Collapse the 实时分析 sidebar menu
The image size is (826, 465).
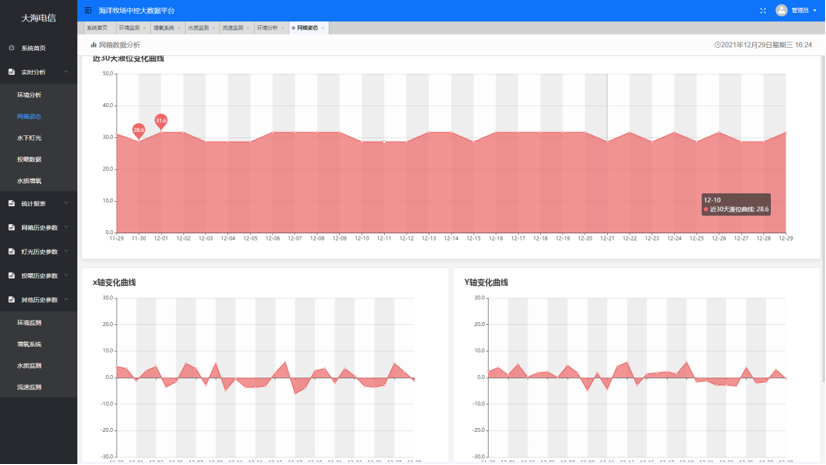coord(66,72)
